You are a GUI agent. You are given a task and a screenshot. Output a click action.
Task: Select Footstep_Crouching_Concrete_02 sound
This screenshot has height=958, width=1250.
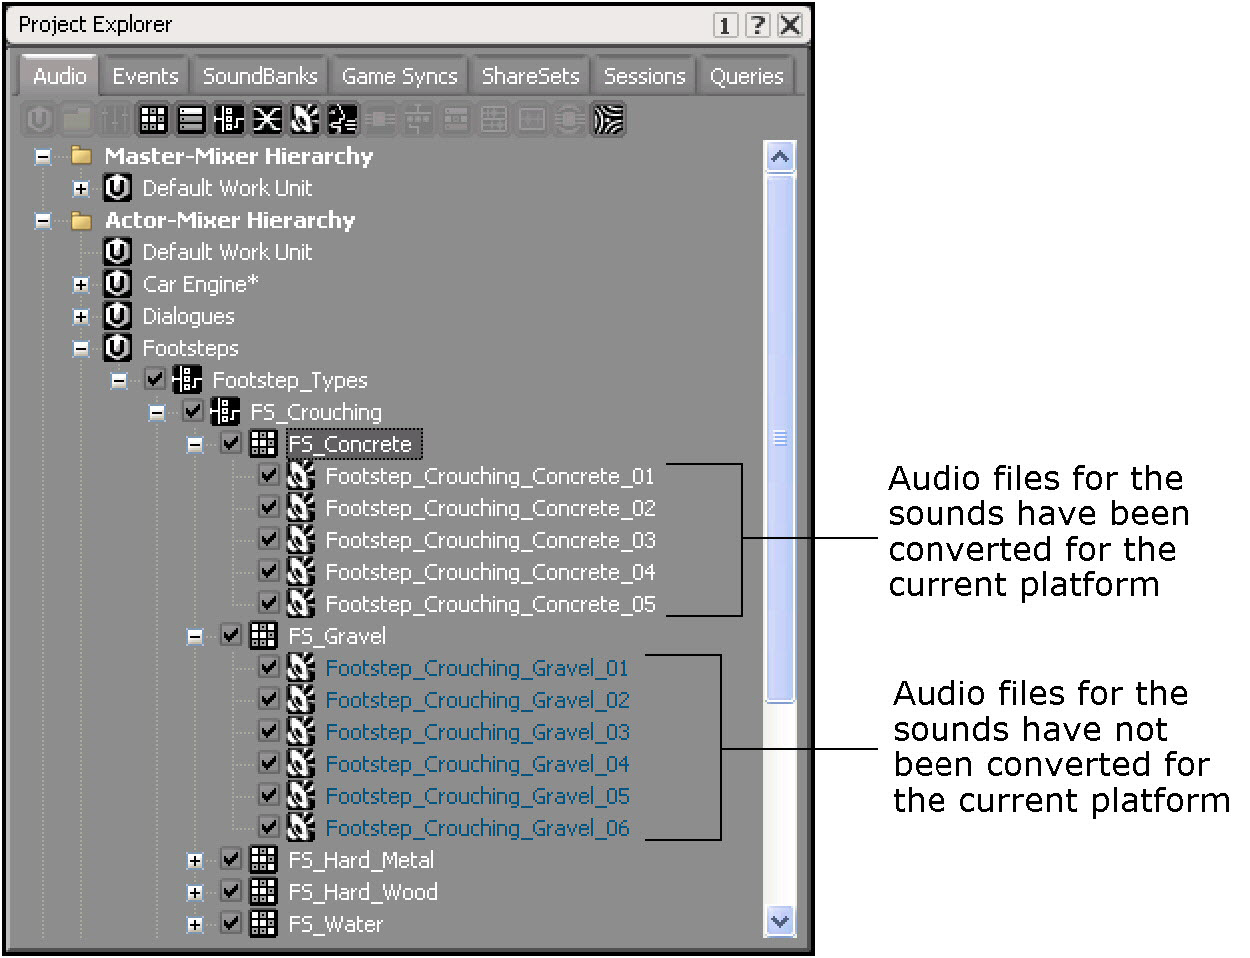click(490, 508)
